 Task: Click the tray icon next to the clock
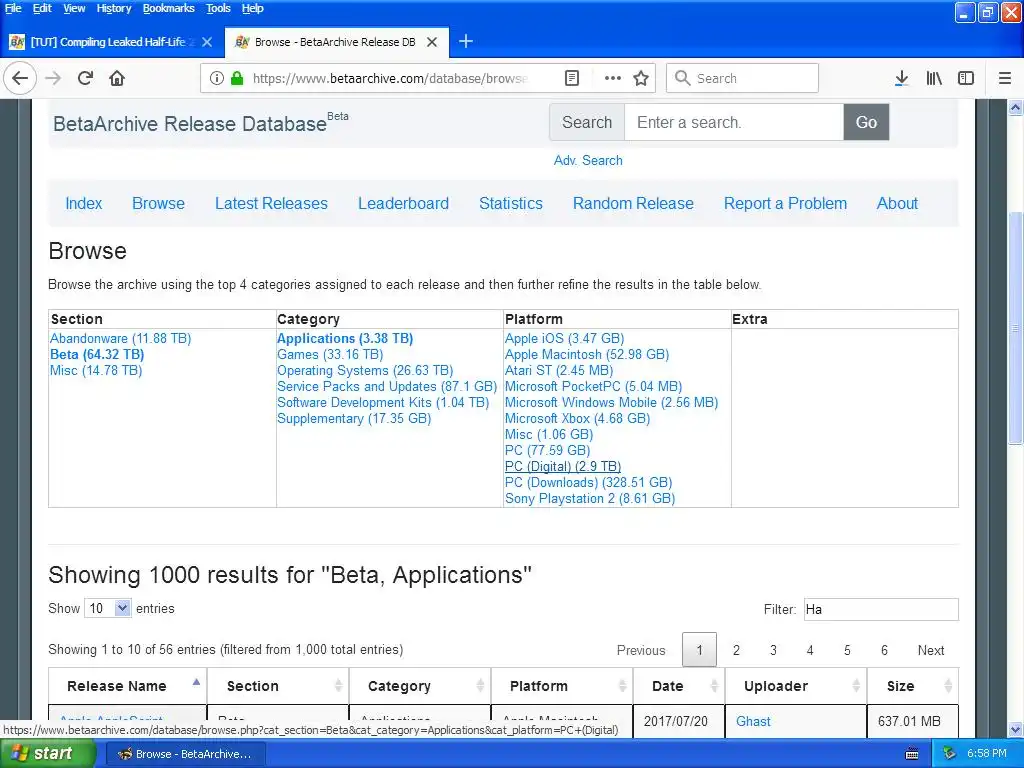(x=949, y=754)
